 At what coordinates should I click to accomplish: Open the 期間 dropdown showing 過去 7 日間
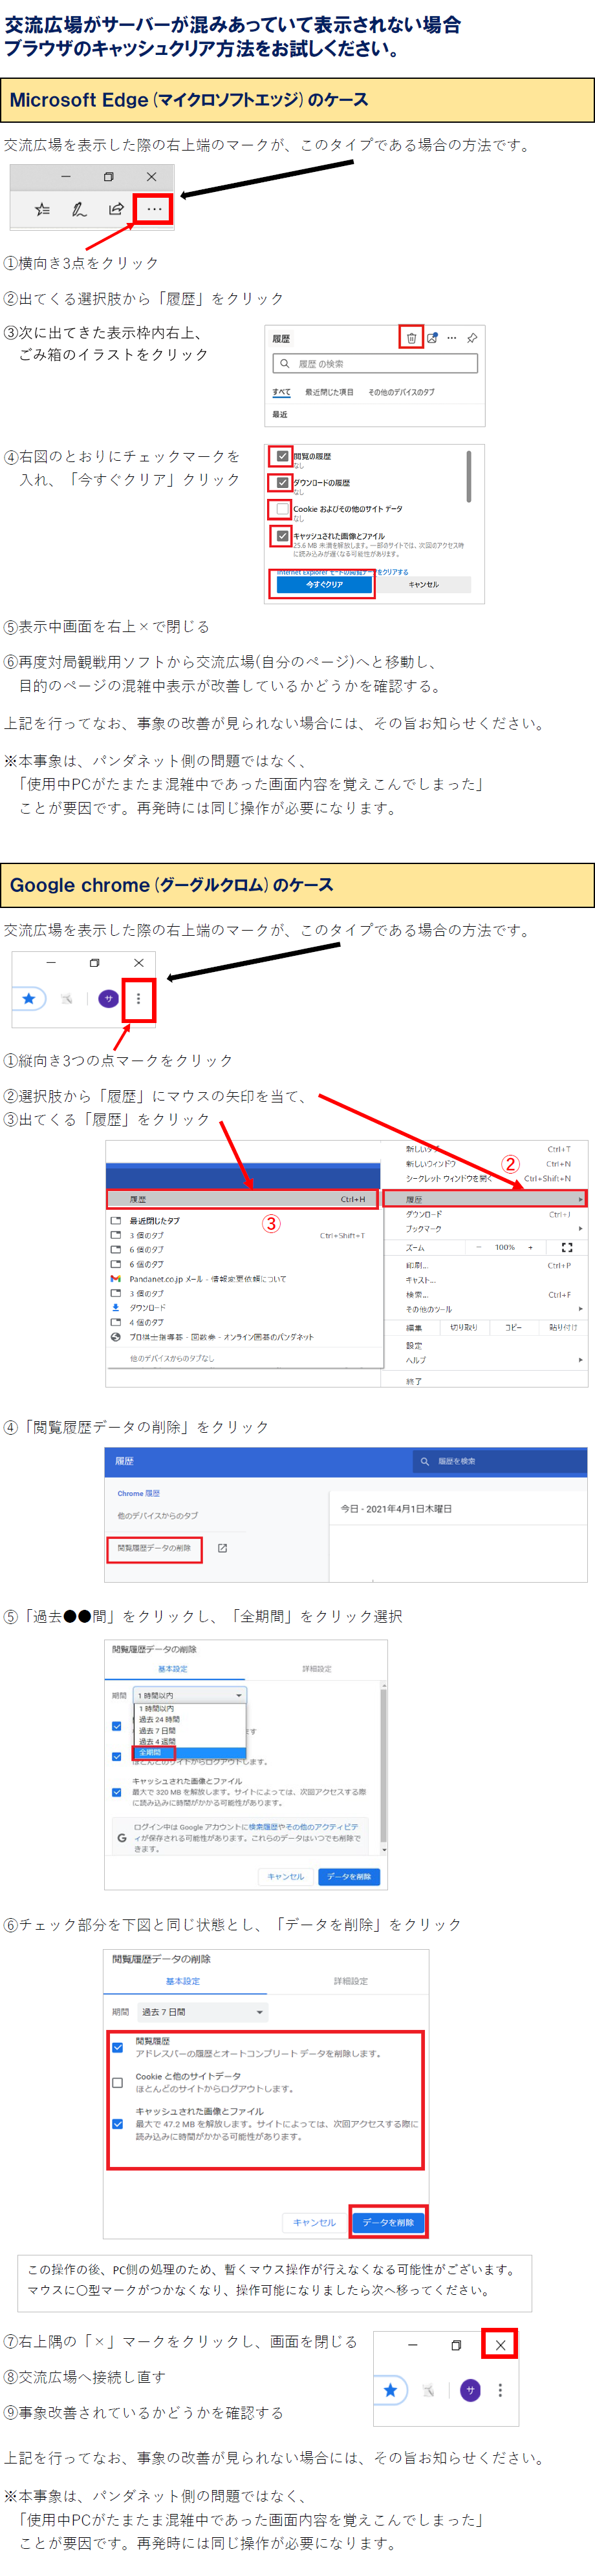tap(203, 2012)
